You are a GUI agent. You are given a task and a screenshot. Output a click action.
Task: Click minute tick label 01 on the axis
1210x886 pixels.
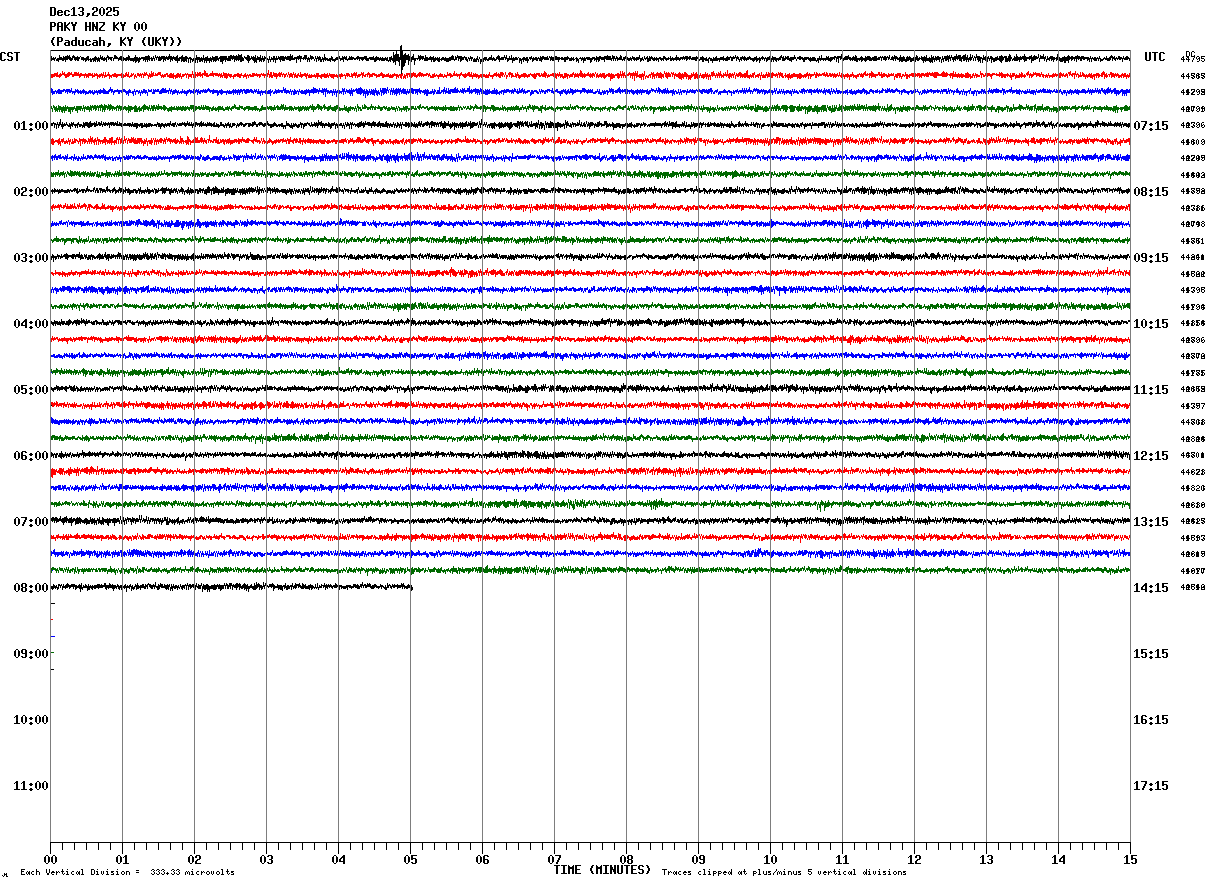122,860
